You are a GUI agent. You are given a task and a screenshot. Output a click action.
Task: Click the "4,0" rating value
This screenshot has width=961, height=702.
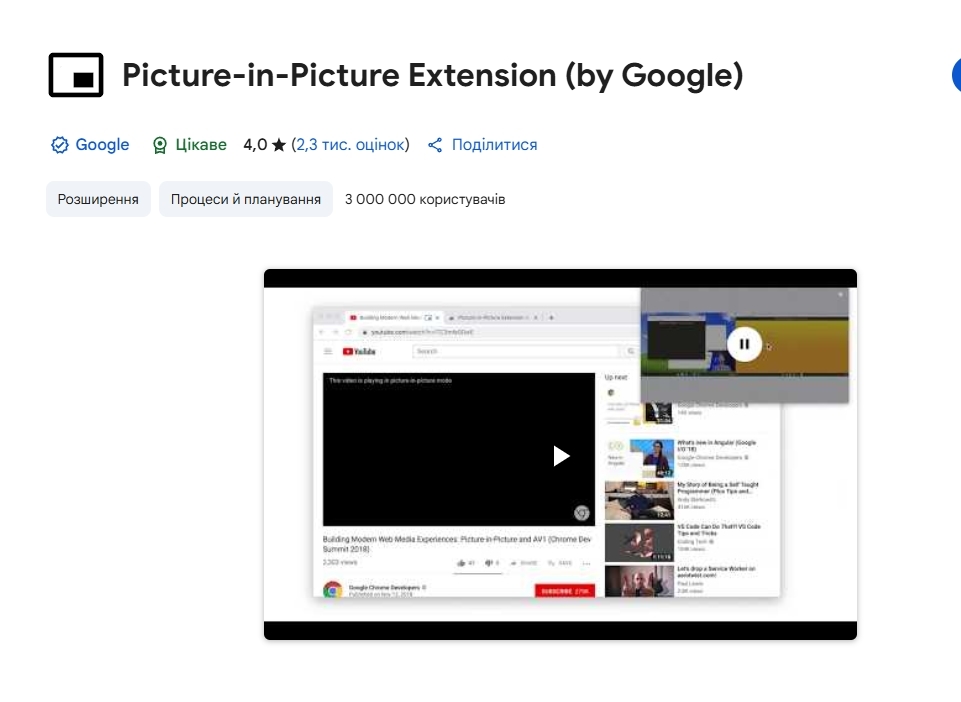[255, 145]
